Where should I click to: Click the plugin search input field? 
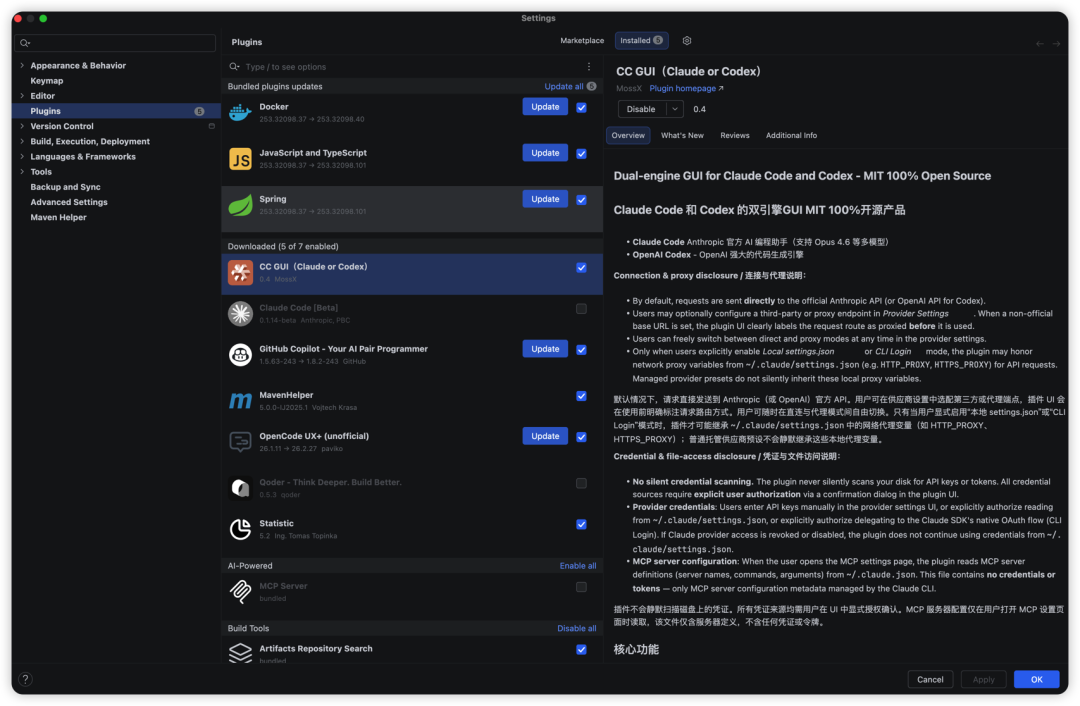point(410,67)
